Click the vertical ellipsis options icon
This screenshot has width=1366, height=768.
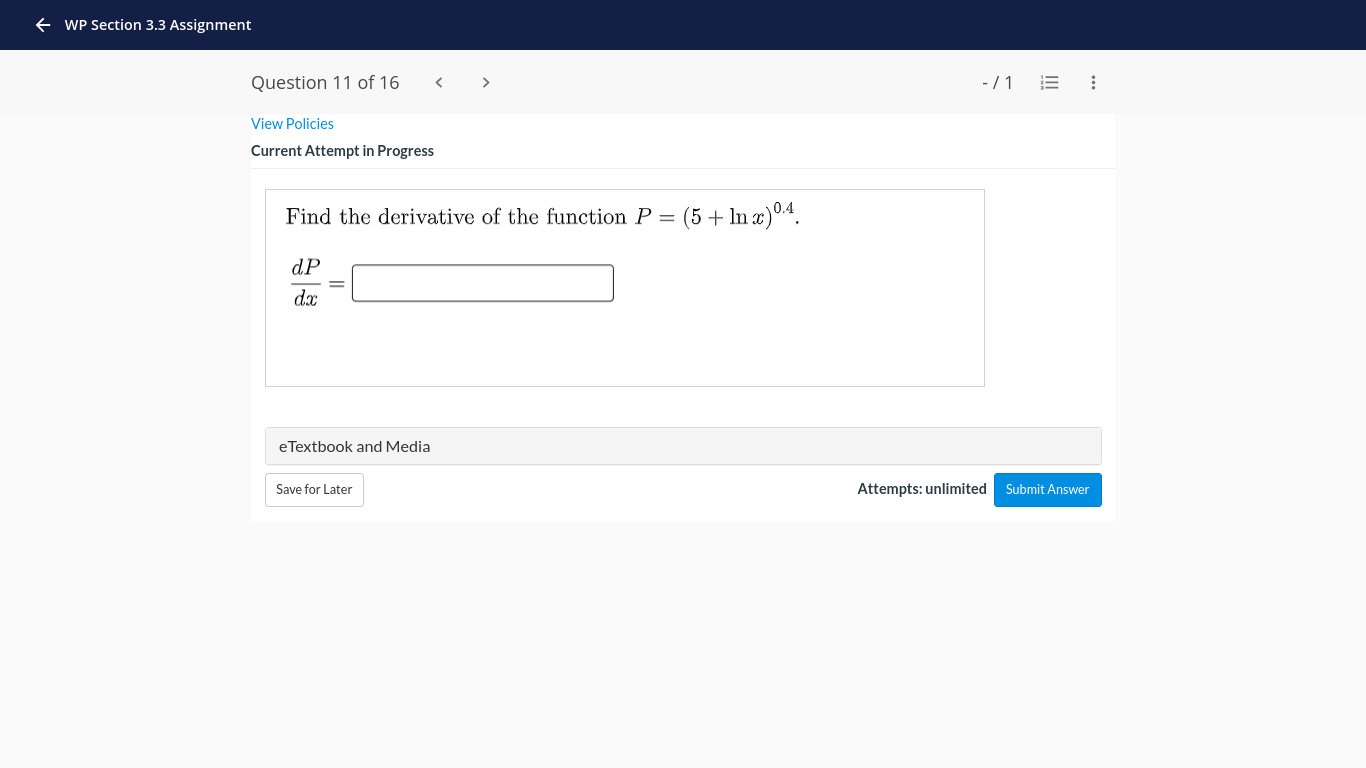[x=1093, y=82]
